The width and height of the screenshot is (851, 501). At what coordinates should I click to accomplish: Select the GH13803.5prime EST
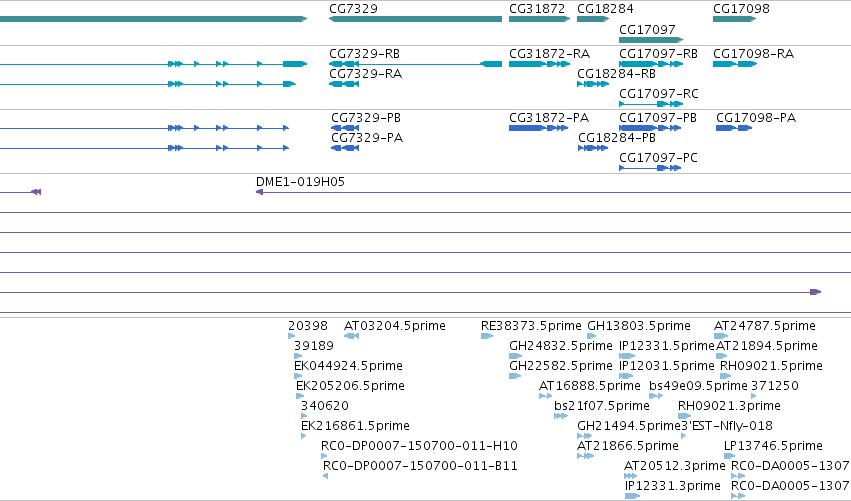592,336
